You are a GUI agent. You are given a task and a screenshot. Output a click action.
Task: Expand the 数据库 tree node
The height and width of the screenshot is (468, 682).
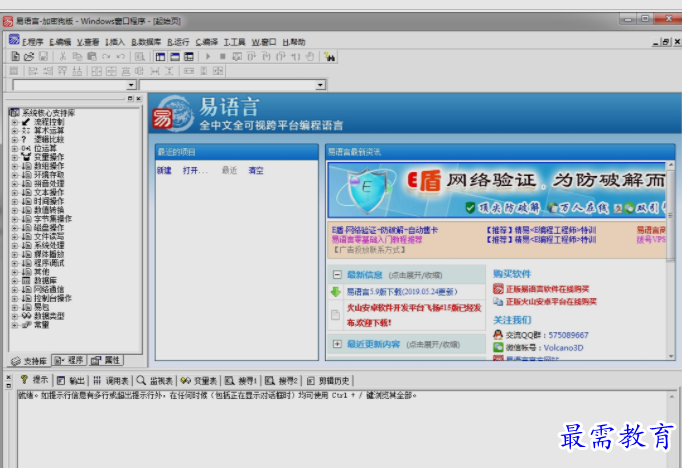pyautogui.click(x=15, y=281)
